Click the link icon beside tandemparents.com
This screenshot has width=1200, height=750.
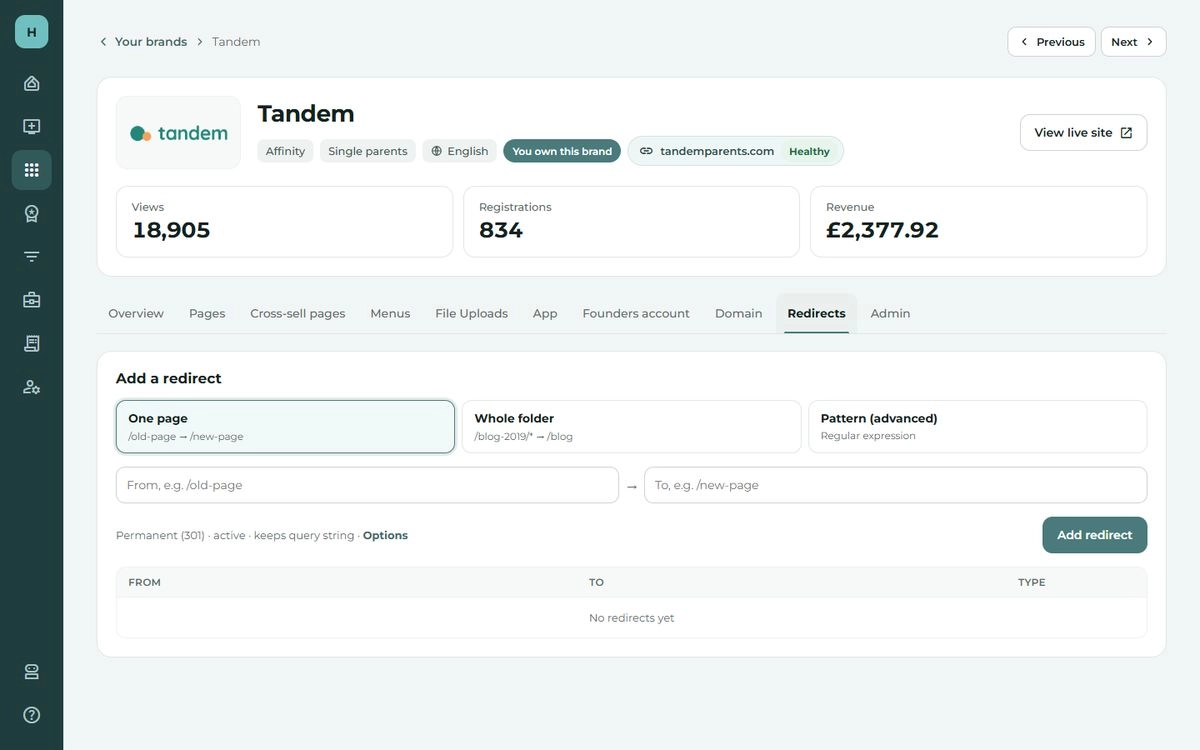point(646,151)
